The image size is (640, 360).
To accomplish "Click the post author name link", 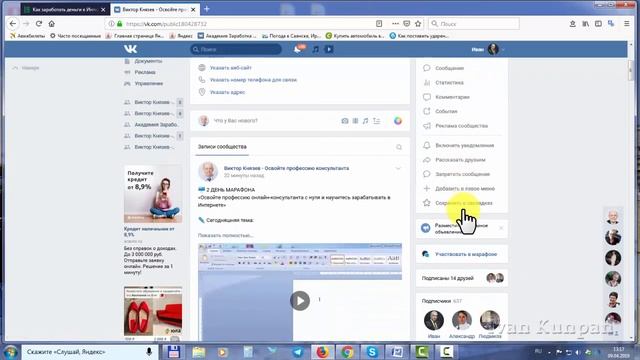I will click(x=286, y=168).
